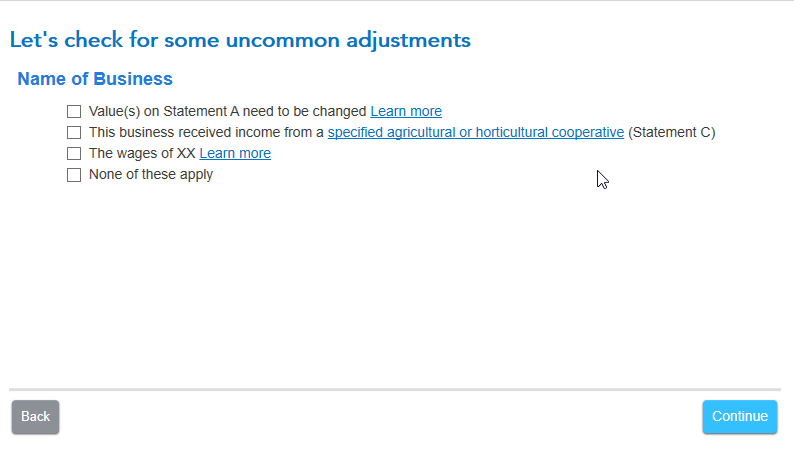Click the "The wages of XX" label text
The height and width of the screenshot is (450, 794).
pos(142,154)
